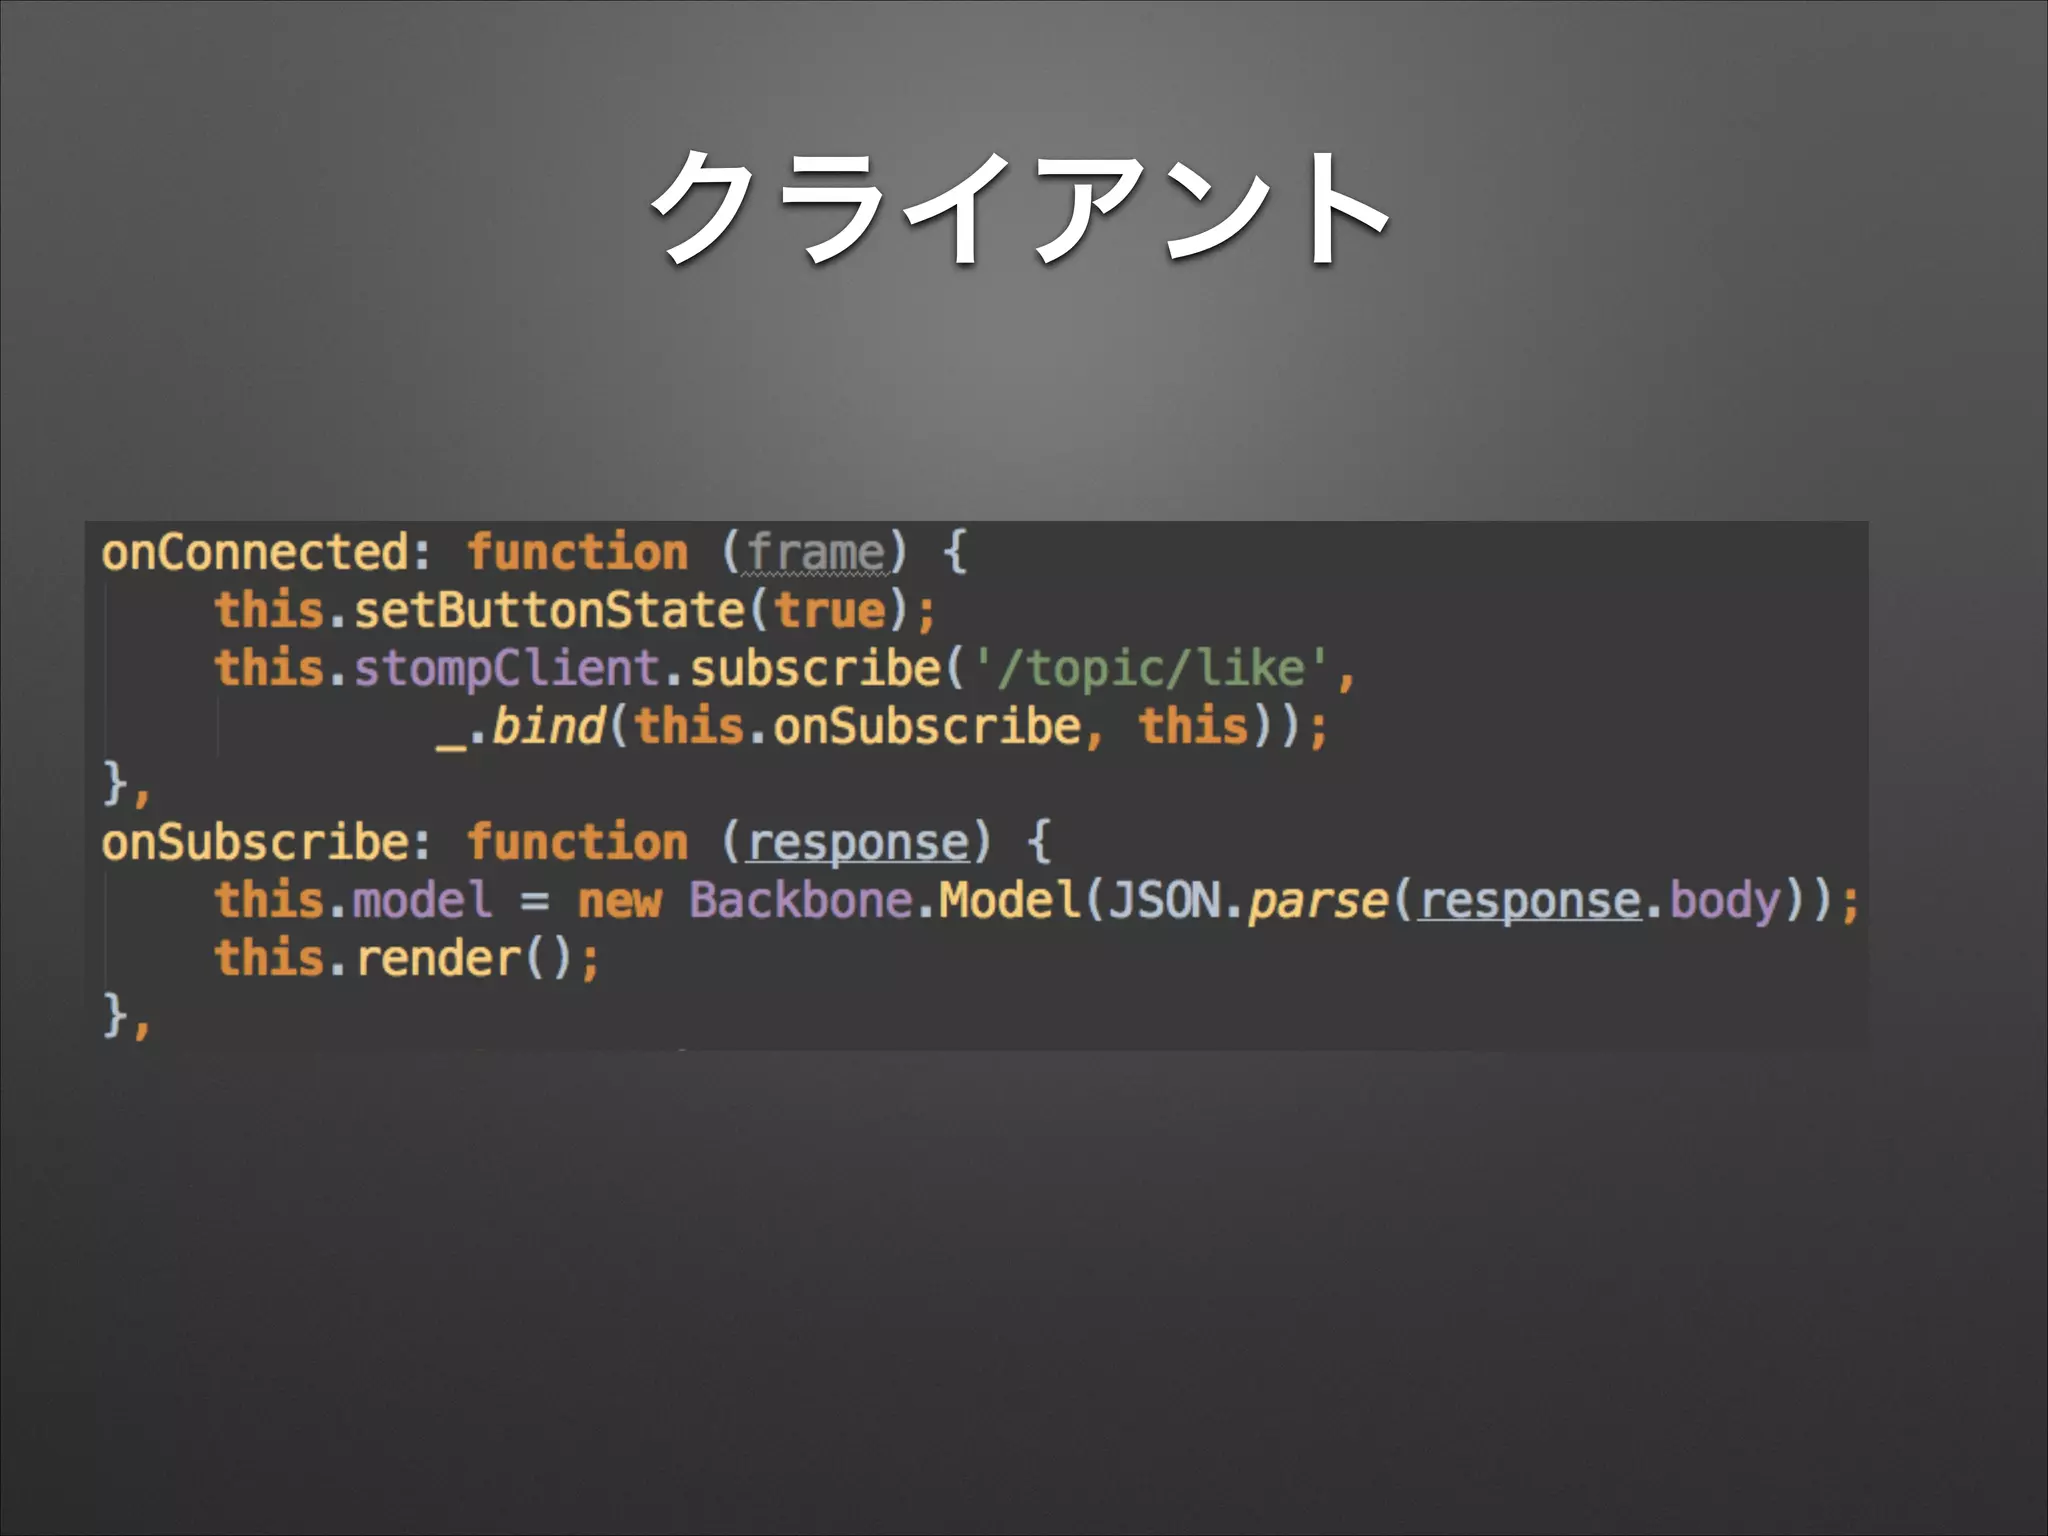Click the true keyword argument

[x=830, y=611]
